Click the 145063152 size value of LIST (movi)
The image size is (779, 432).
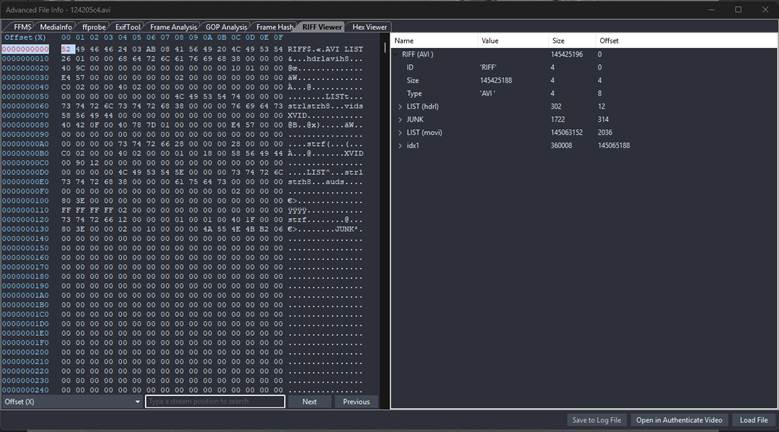(x=566, y=133)
